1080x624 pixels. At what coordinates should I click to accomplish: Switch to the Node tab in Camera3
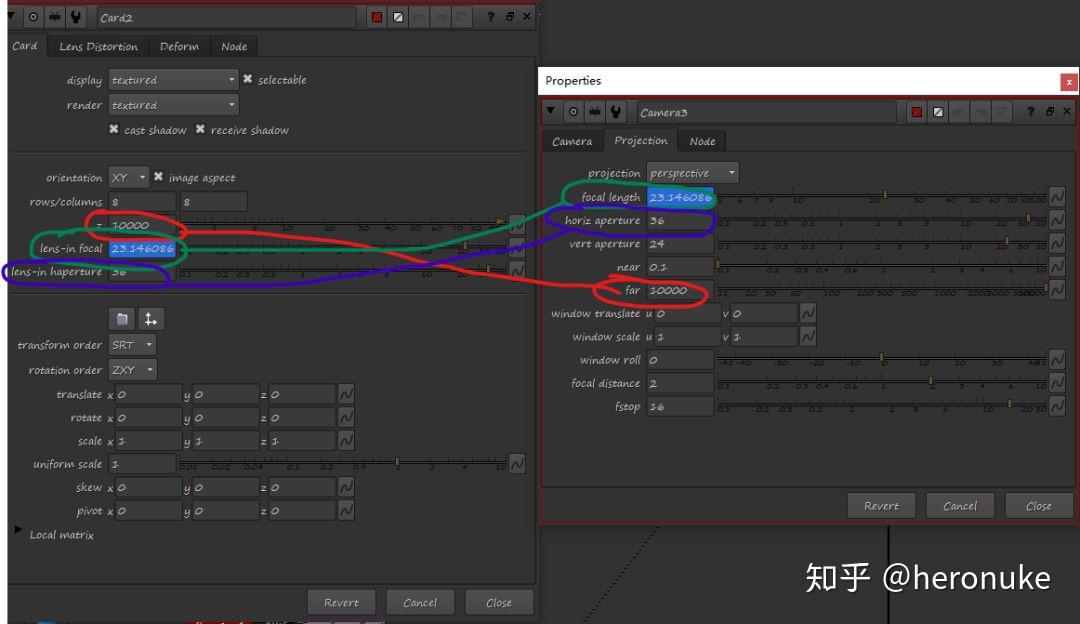[703, 141]
